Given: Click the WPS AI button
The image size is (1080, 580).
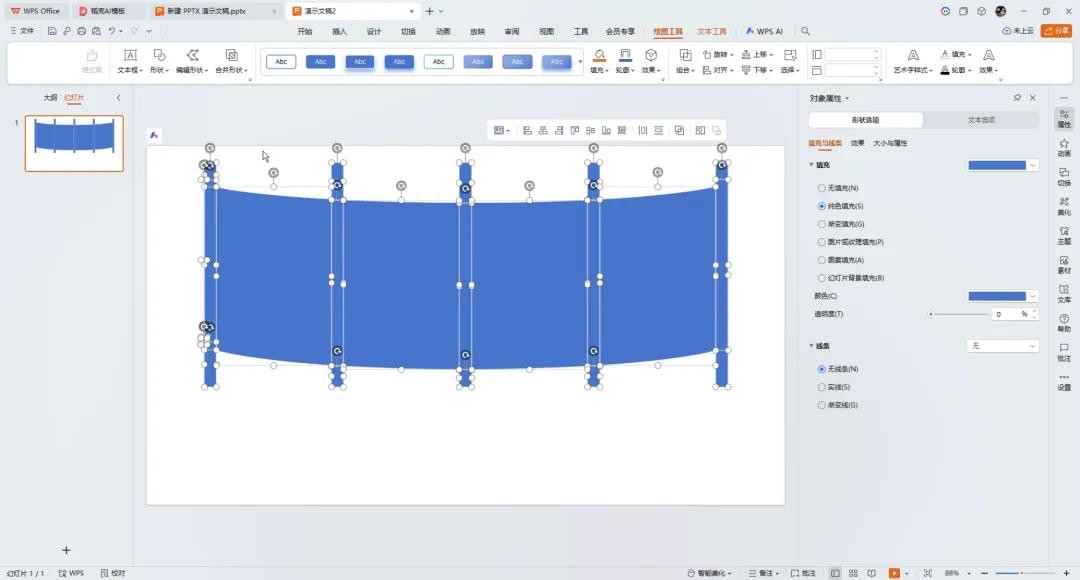Looking at the screenshot, I should tap(765, 31).
